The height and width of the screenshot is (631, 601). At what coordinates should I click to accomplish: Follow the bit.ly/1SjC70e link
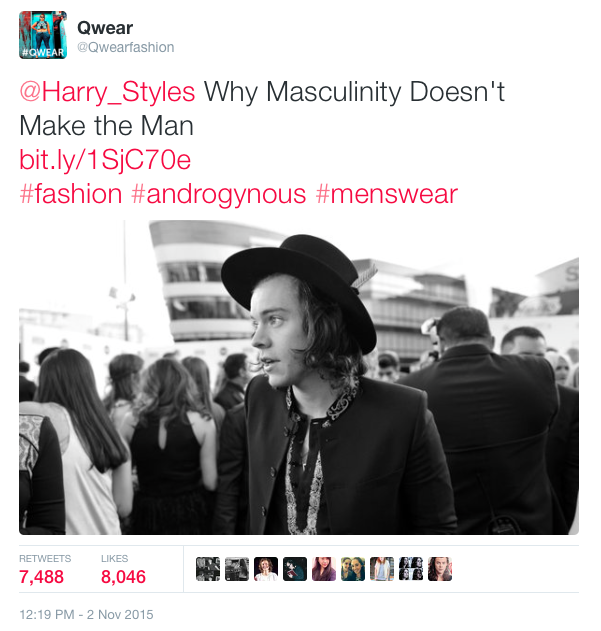click(105, 160)
